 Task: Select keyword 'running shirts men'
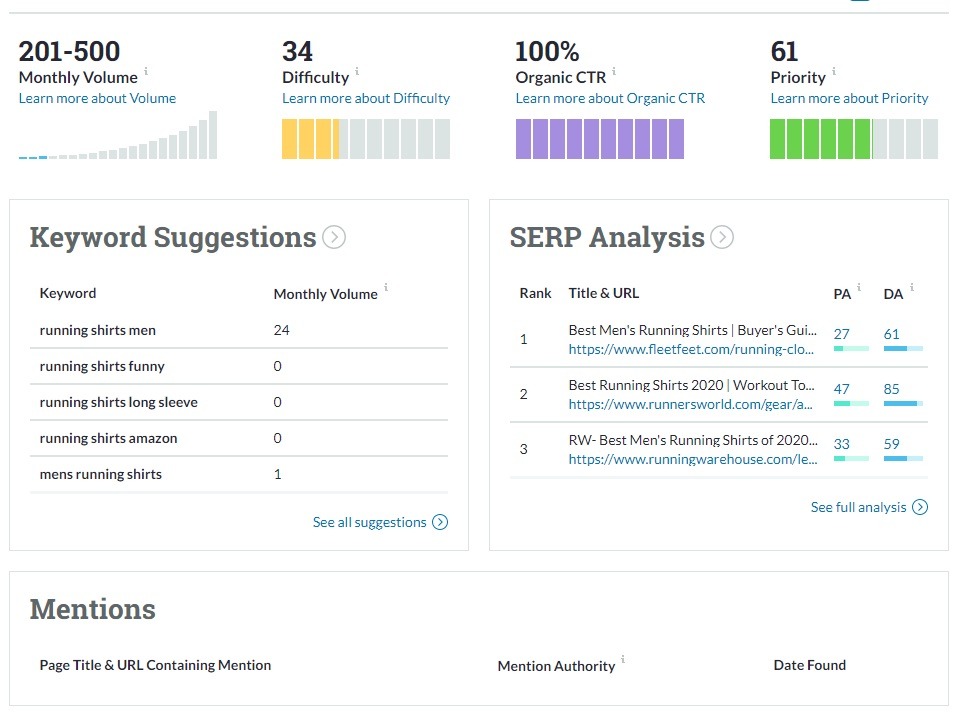coord(97,330)
